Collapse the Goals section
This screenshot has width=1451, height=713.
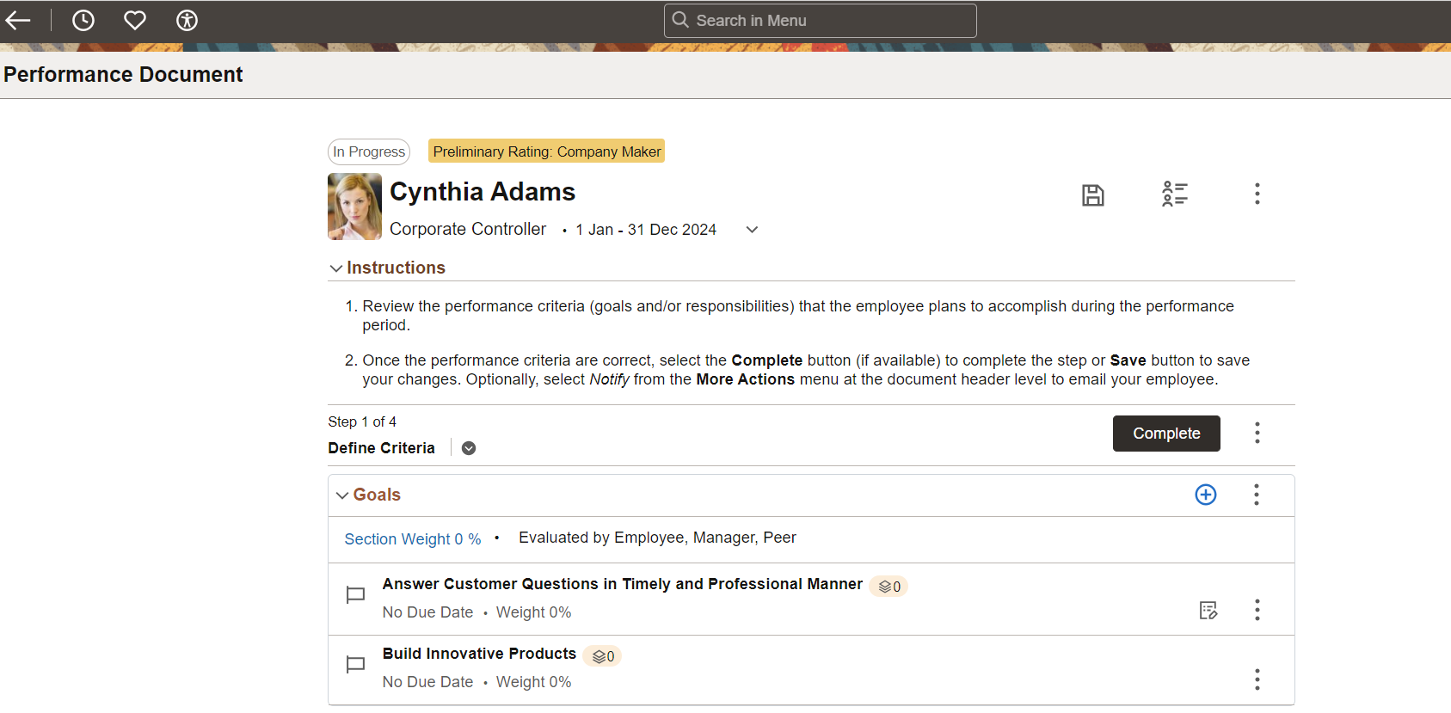(x=342, y=495)
